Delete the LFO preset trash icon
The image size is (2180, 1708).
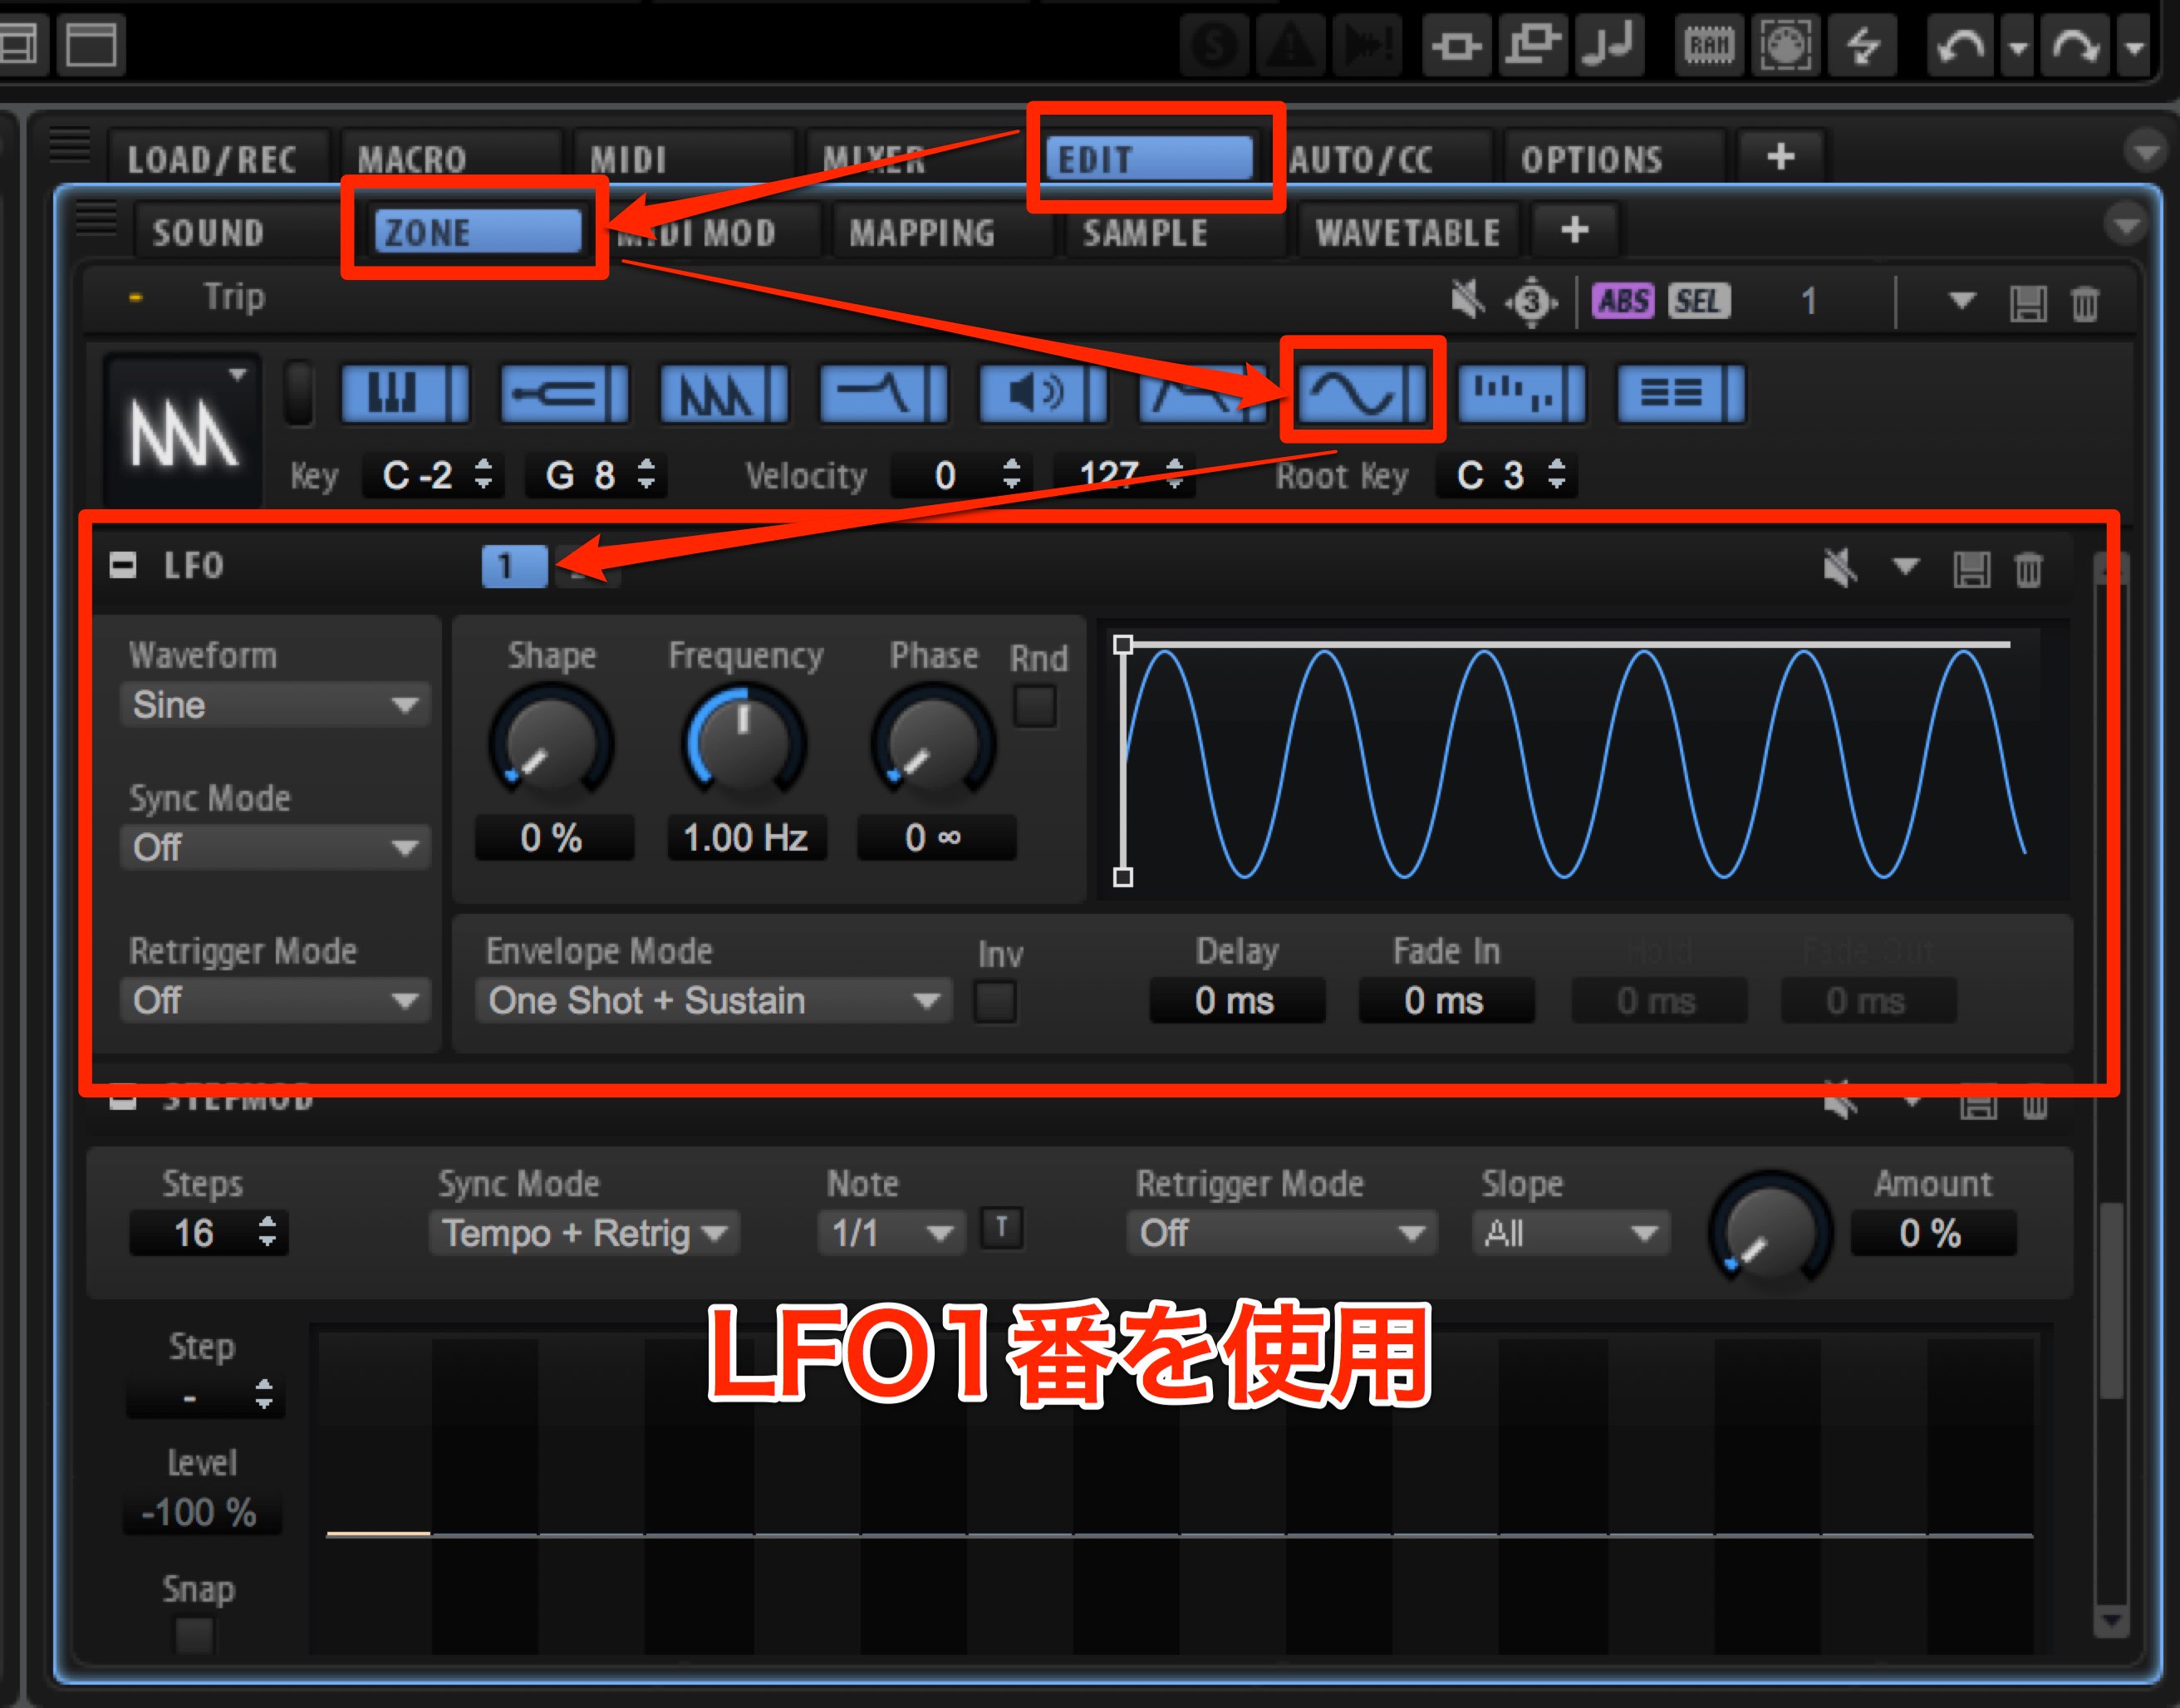[x=2028, y=570]
